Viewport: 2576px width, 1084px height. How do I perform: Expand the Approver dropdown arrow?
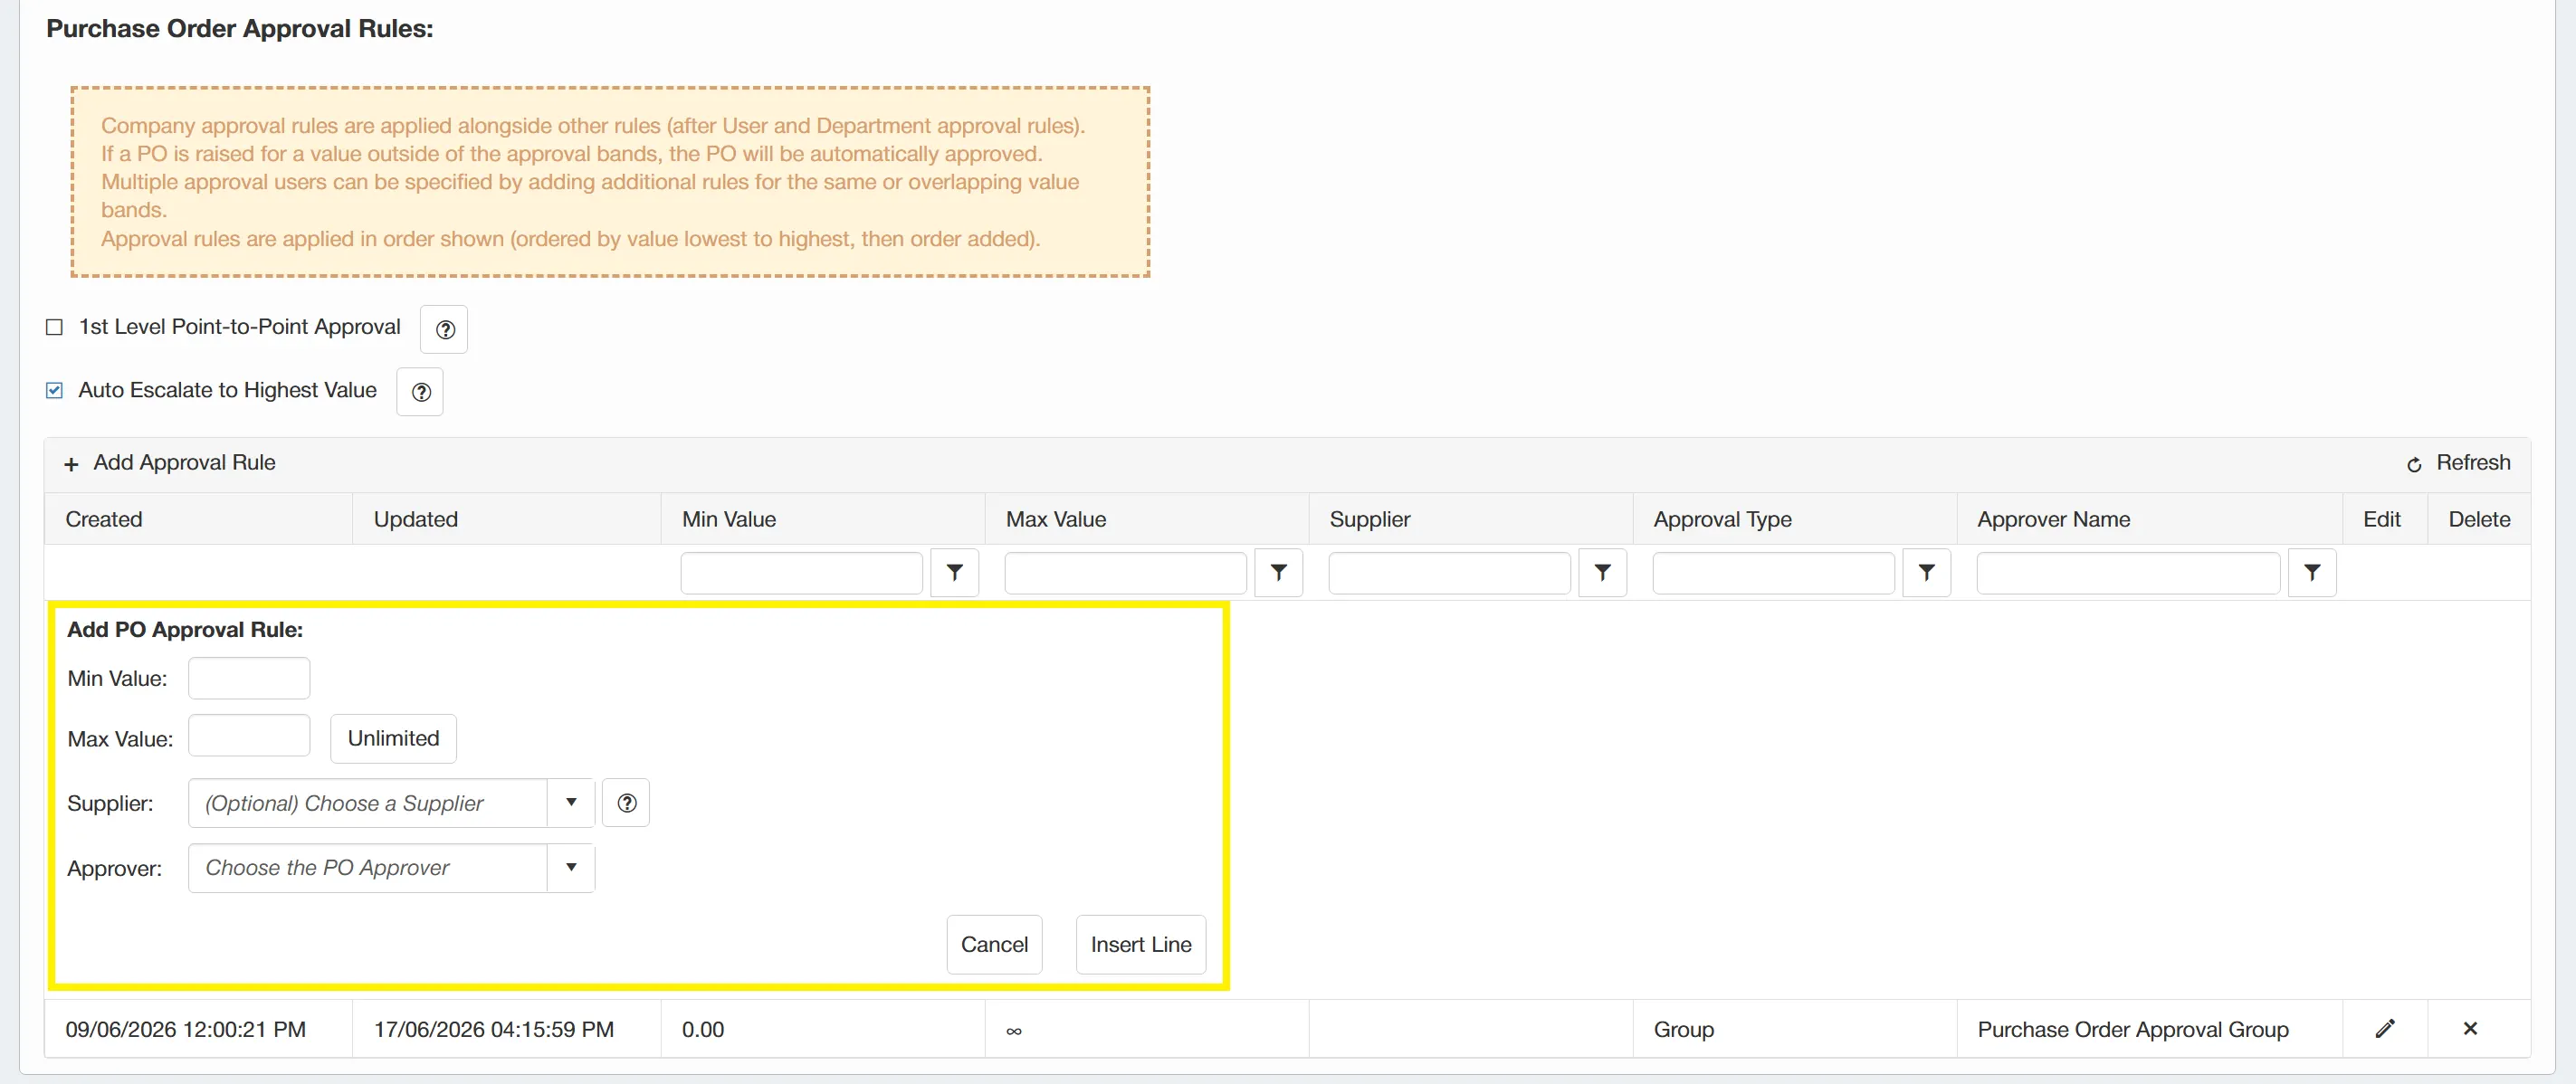coord(571,868)
